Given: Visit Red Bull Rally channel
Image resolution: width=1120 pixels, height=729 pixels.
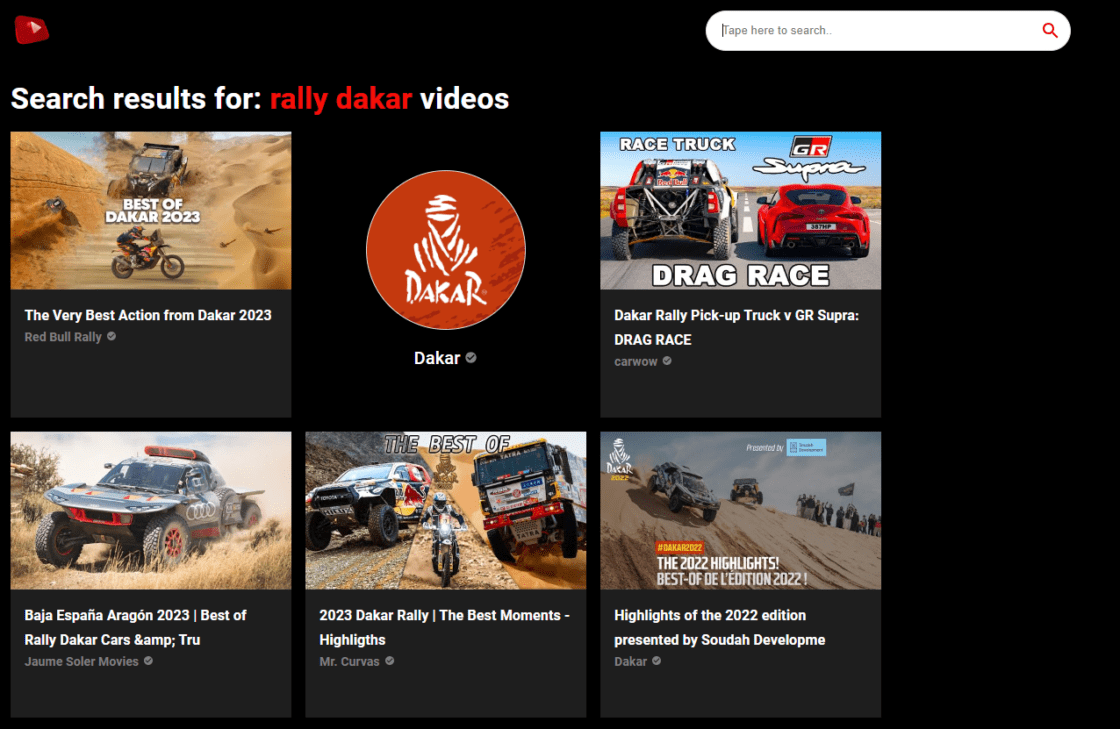Looking at the screenshot, I should pos(63,337).
